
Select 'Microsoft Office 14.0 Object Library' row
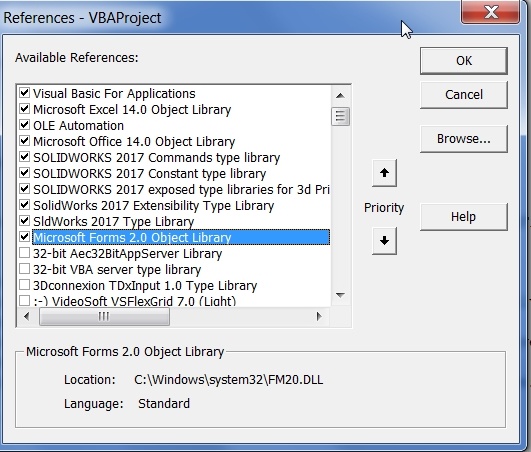[x=134, y=142]
